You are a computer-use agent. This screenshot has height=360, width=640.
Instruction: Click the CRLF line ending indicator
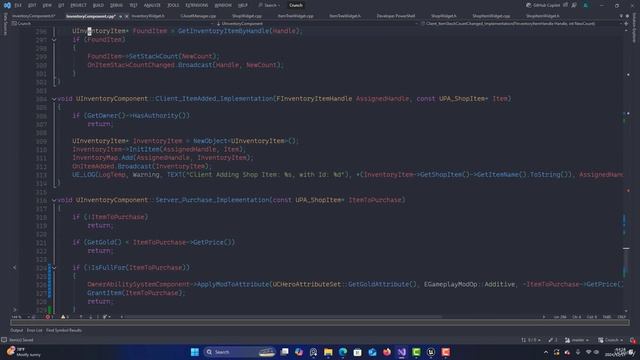[x=621, y=317]
